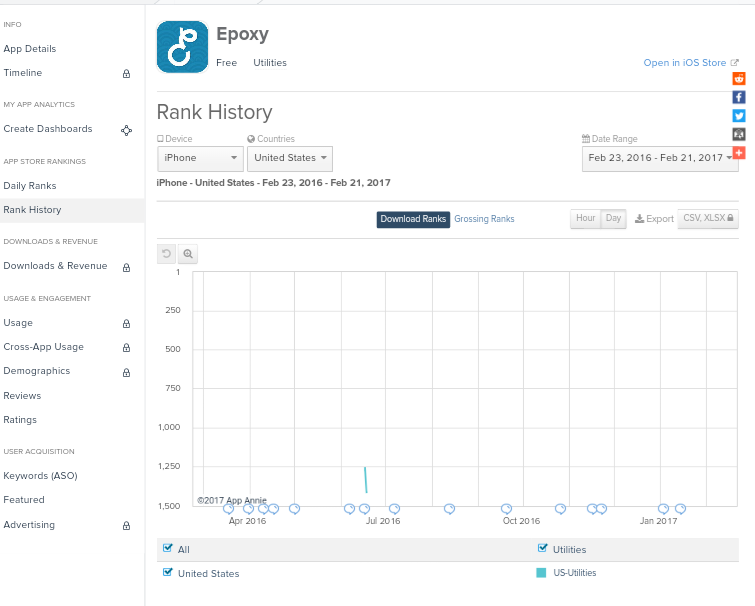The image size is (755, 606).
Task: Open the United States countries dropdown
Action: [x=289, y=158]
